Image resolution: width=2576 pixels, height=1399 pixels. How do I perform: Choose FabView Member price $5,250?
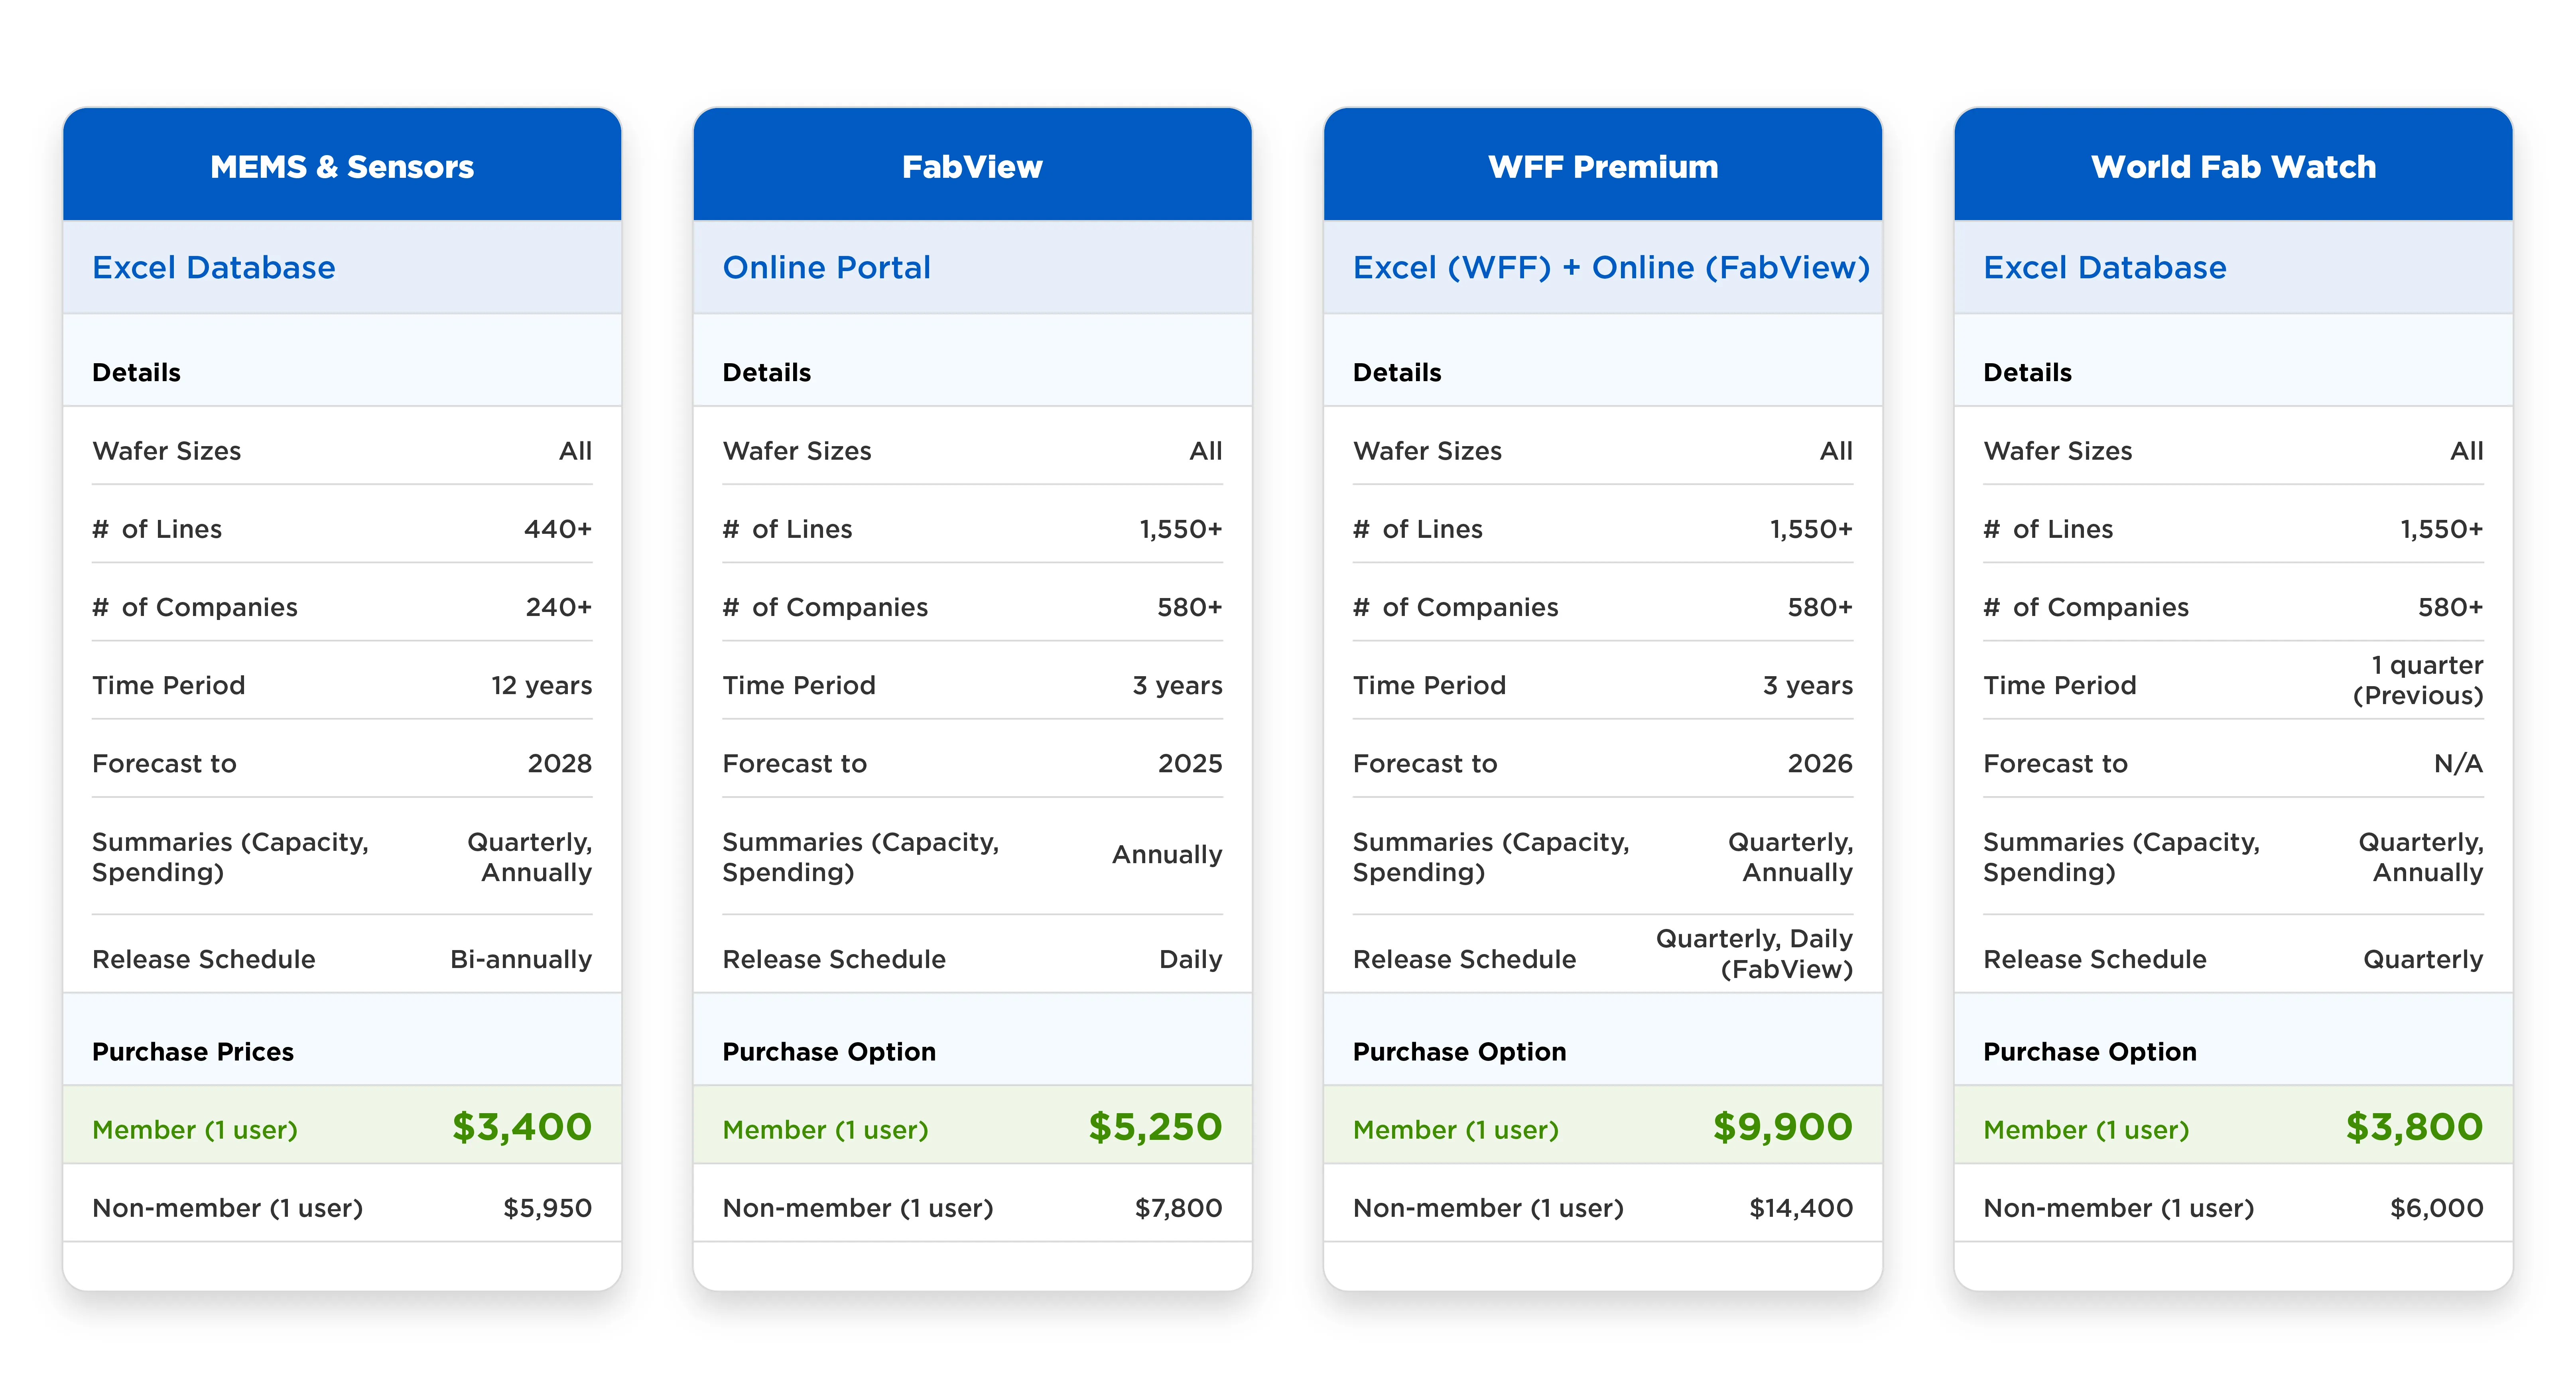[972, 1126]
